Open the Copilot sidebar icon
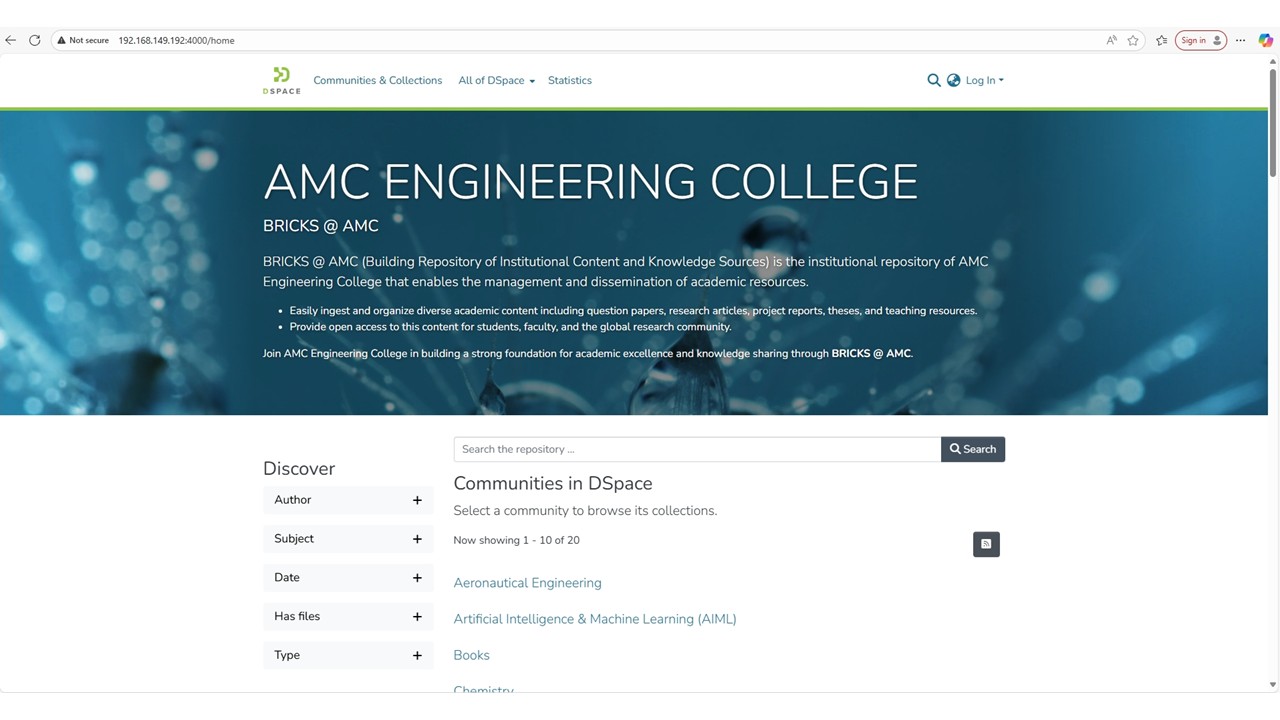1280x720 pixels. pos(1265,40)
